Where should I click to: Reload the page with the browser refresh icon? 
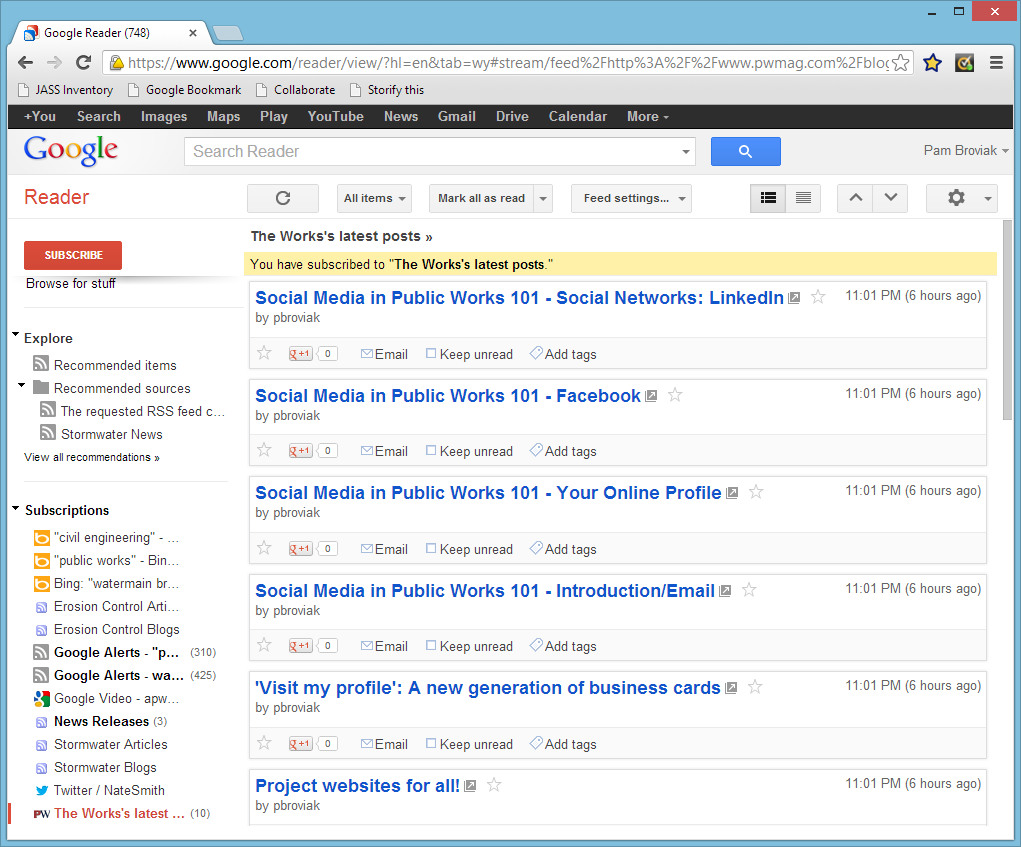[x=83, y=62]
